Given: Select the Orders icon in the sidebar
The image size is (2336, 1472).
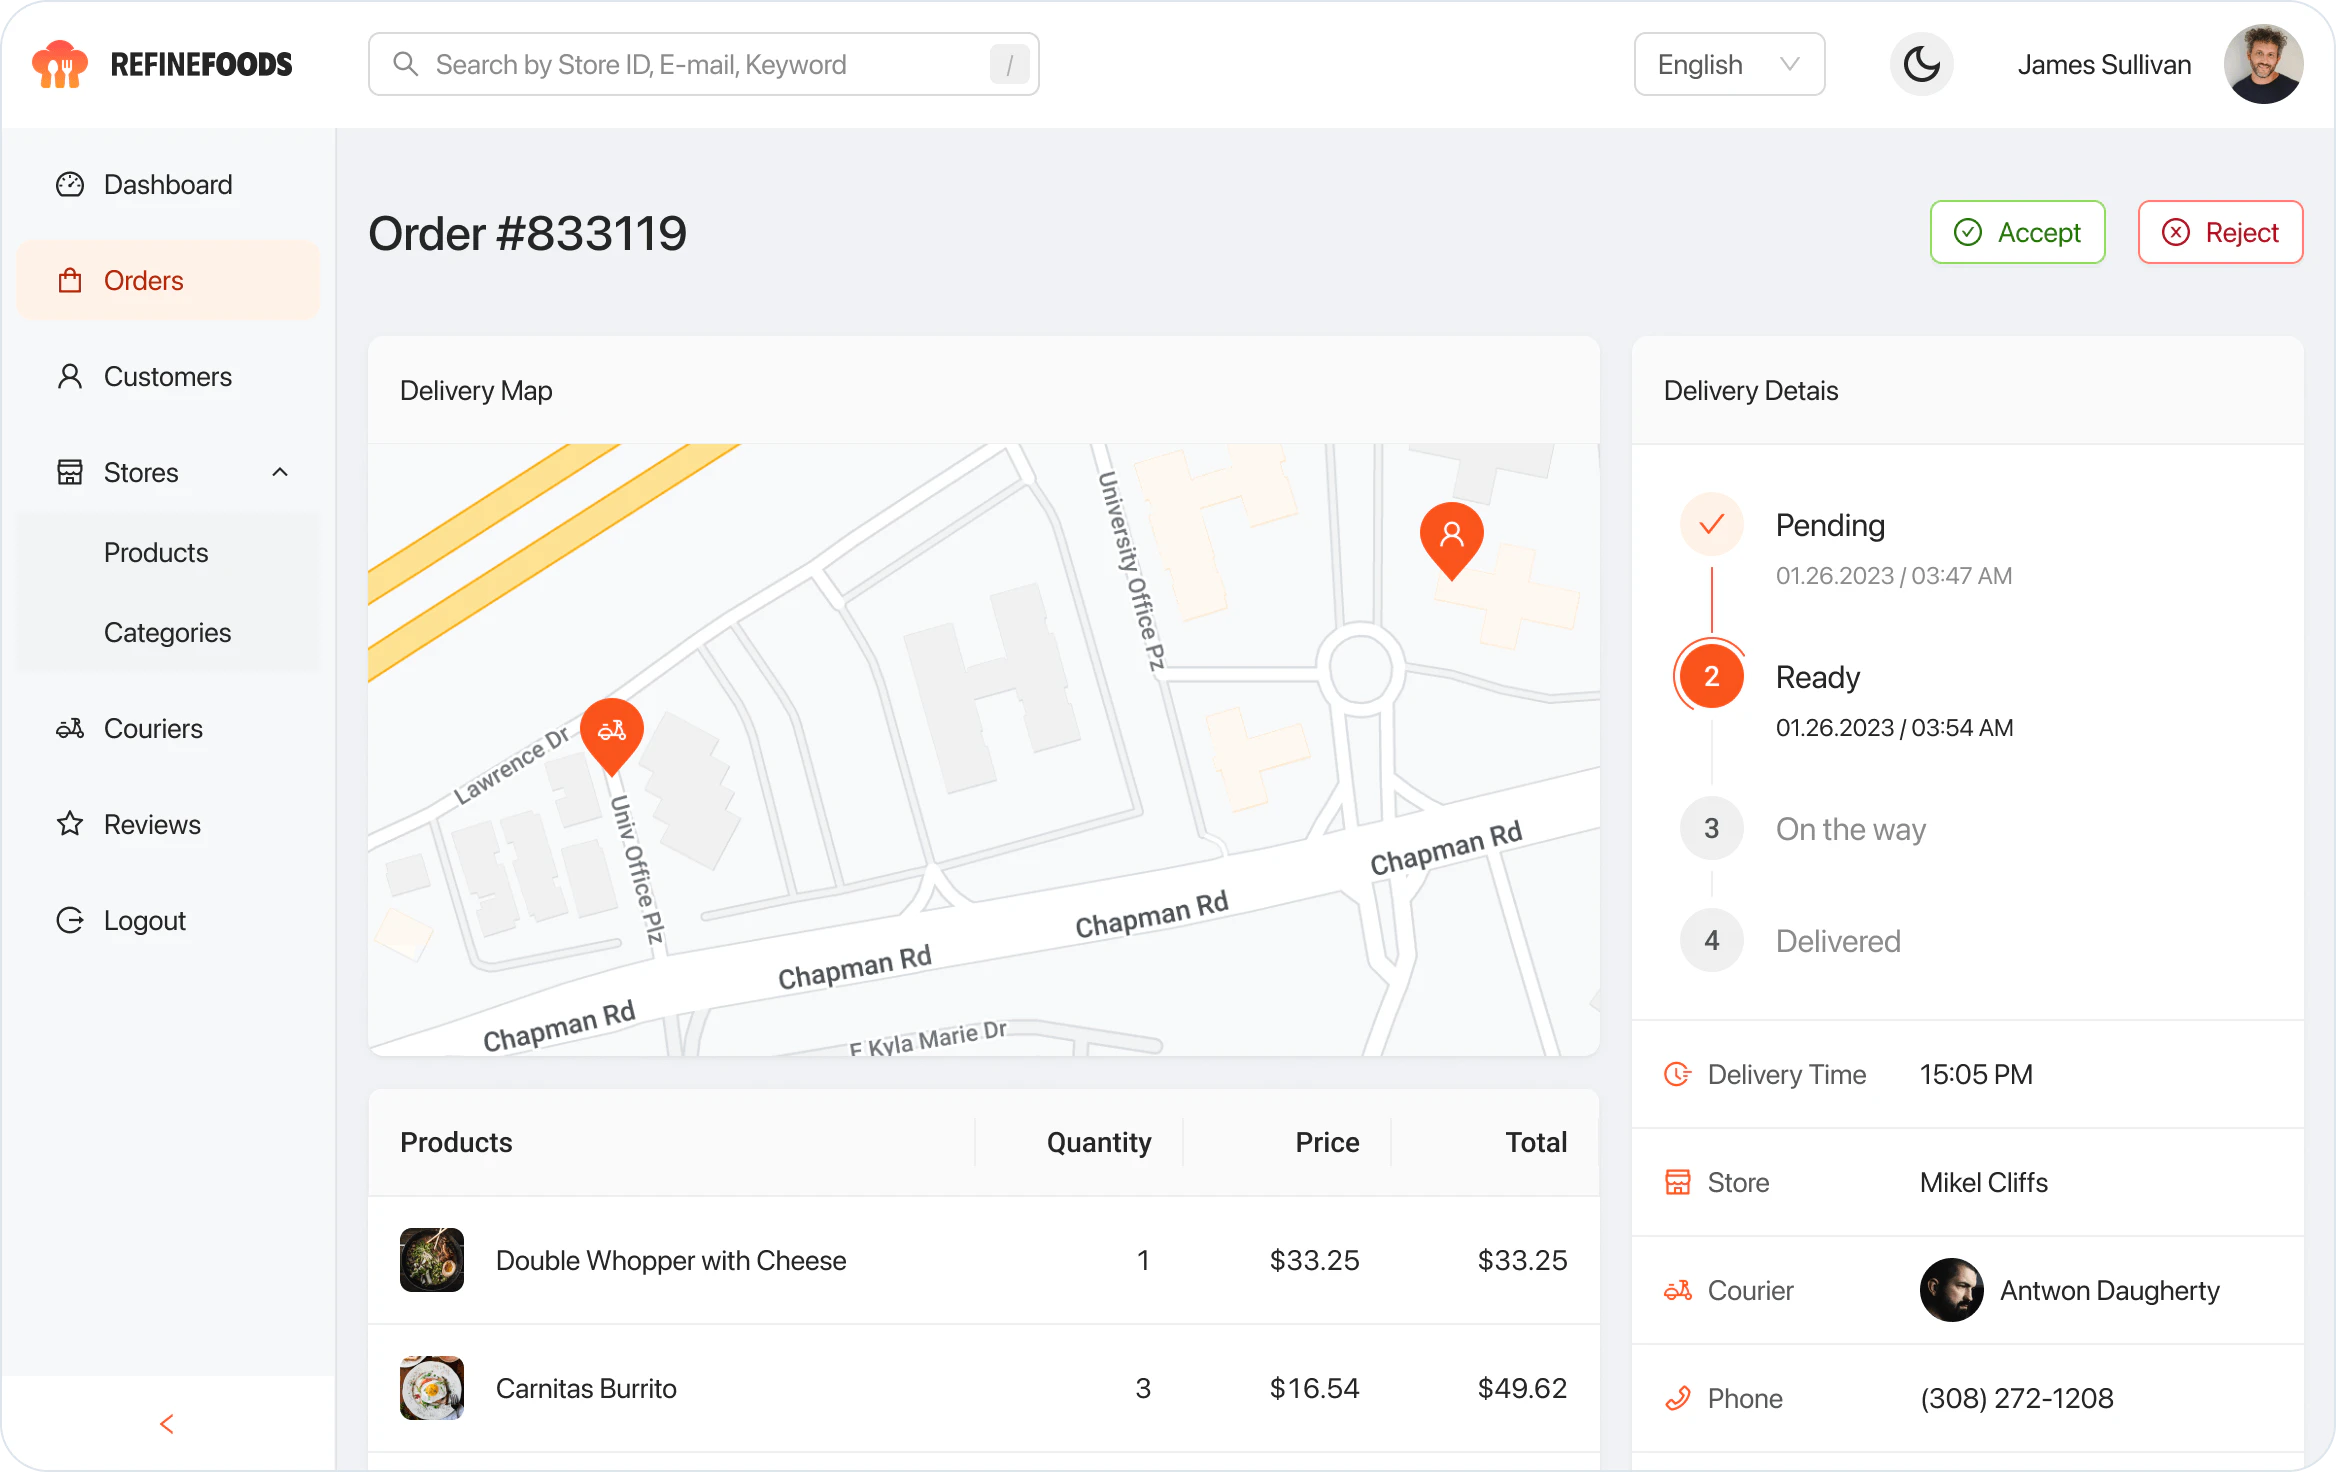Looking at the screenshot, I should coord(70,280).
